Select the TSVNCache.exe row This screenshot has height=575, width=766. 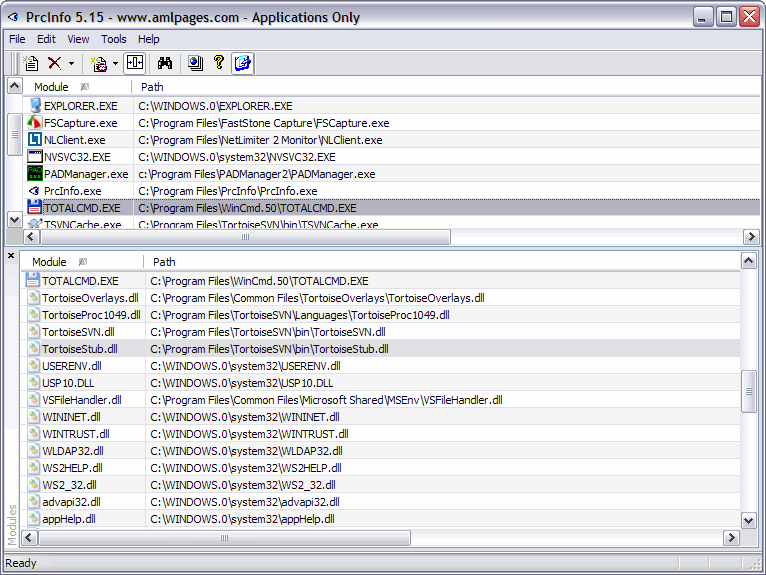[x=391, y=224]
